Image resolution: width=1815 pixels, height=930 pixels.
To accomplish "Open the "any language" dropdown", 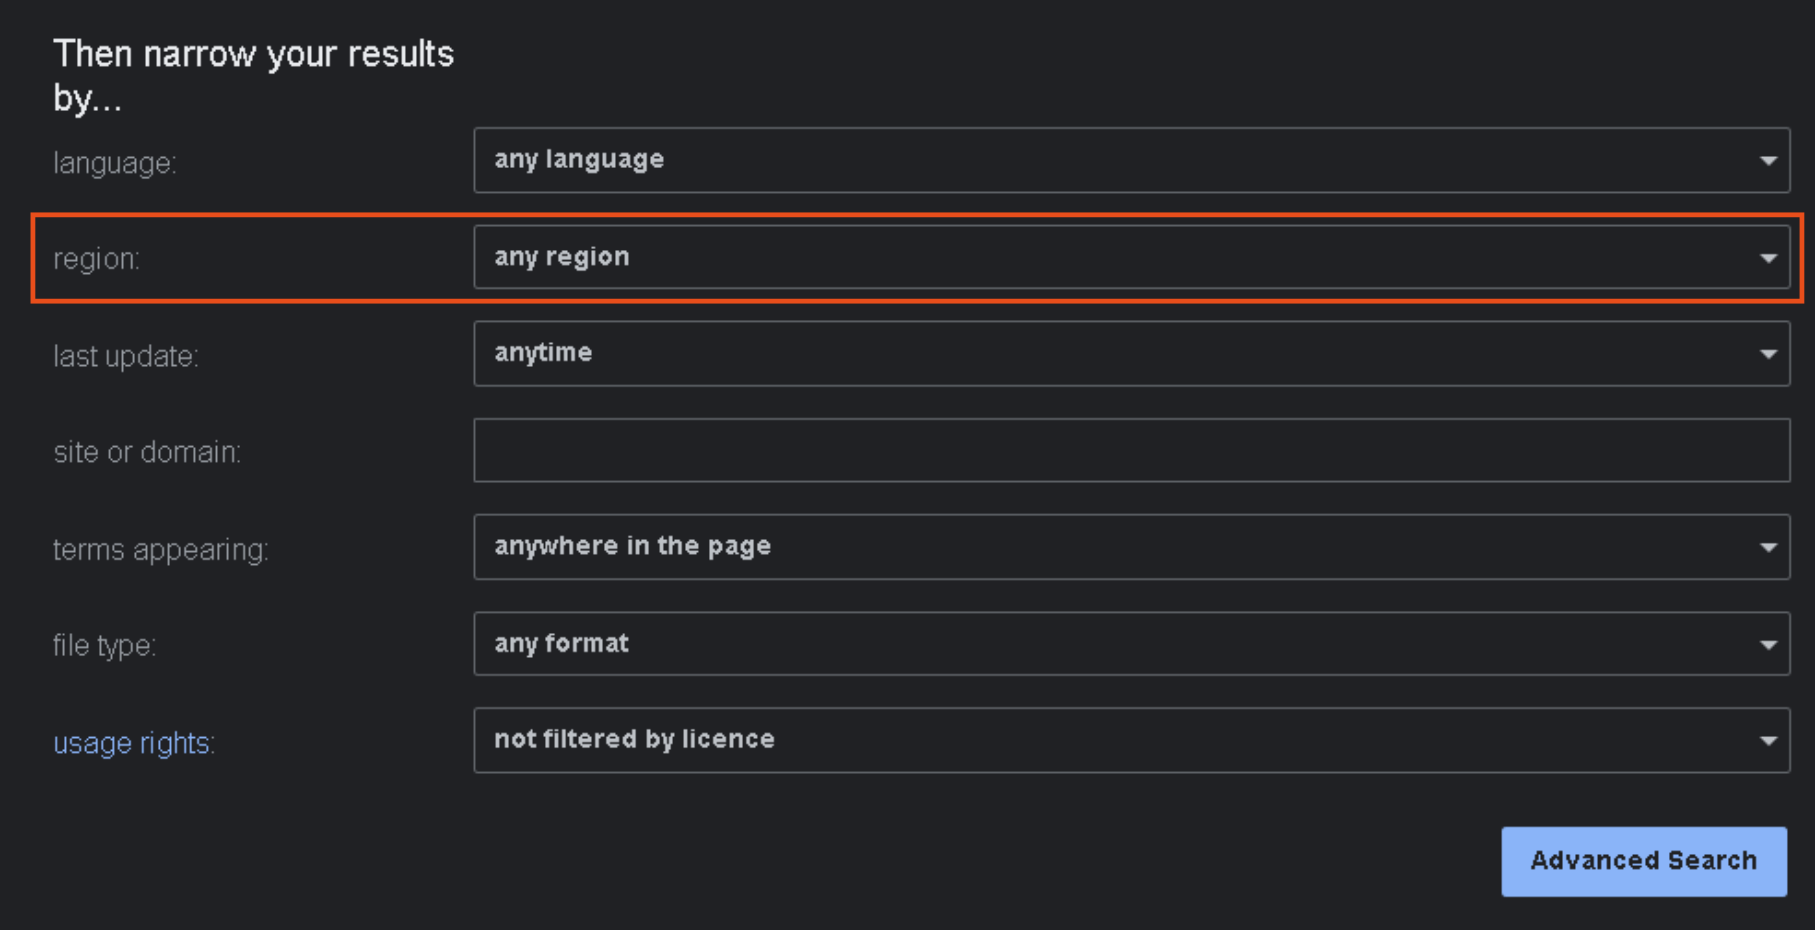I will pyautogui.click(x=1130, y=160).
